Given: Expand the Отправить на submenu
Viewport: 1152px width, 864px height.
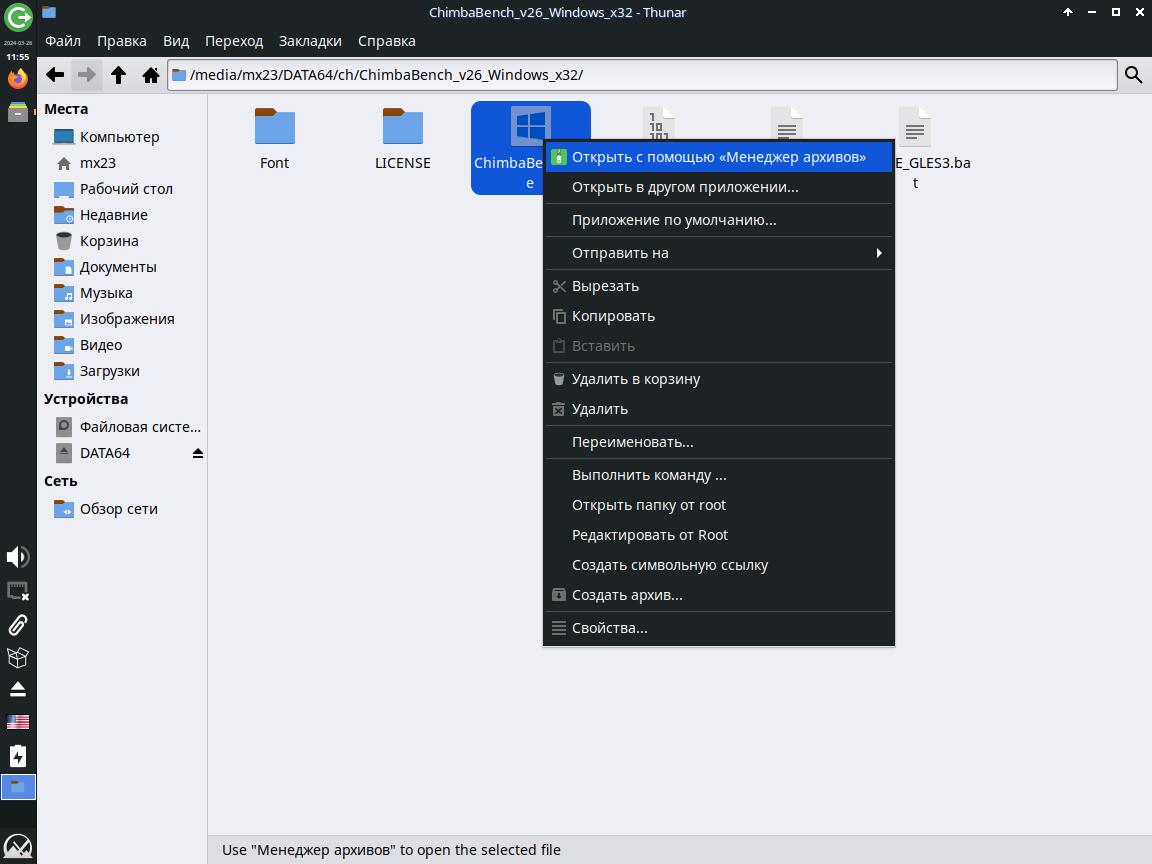Looking at the screenshot, I should (719, 253).
